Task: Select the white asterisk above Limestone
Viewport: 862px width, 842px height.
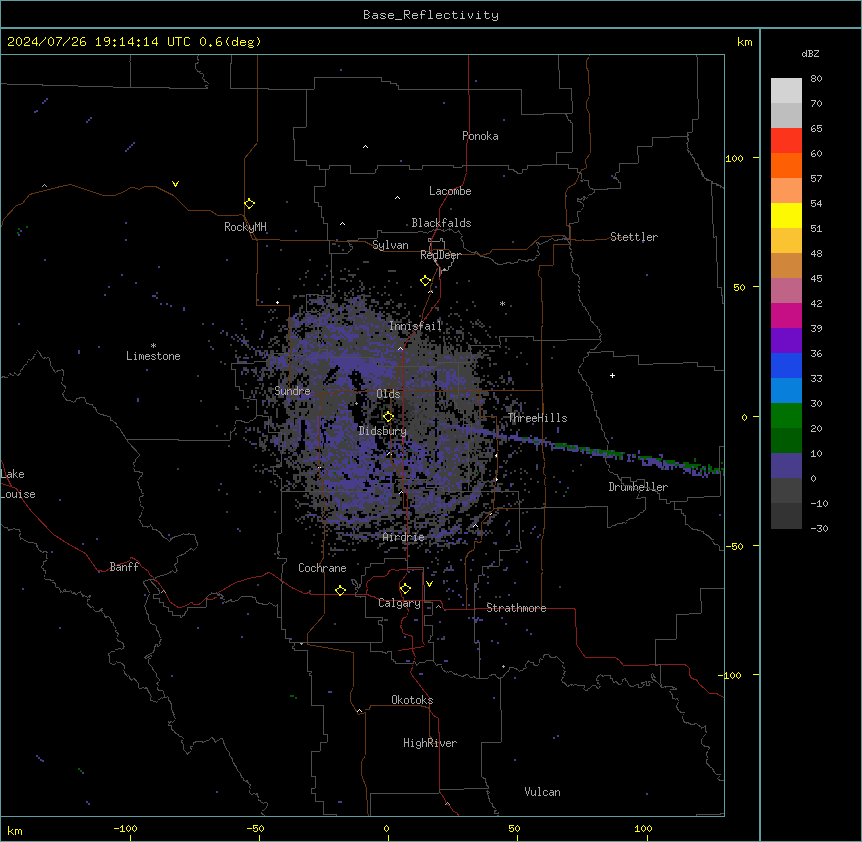Action: pyautogui.click(x=153, y=346)
